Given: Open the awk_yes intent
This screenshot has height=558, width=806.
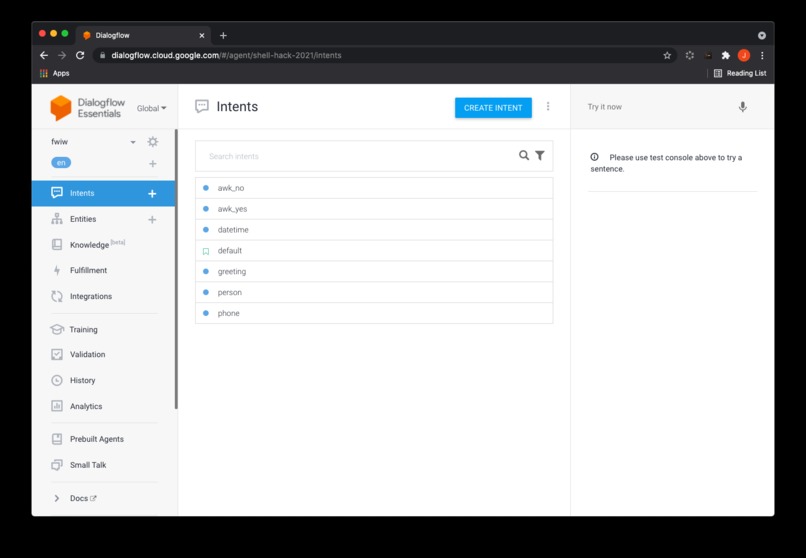Looking at the screenshot, I should [x=374, y=209].
